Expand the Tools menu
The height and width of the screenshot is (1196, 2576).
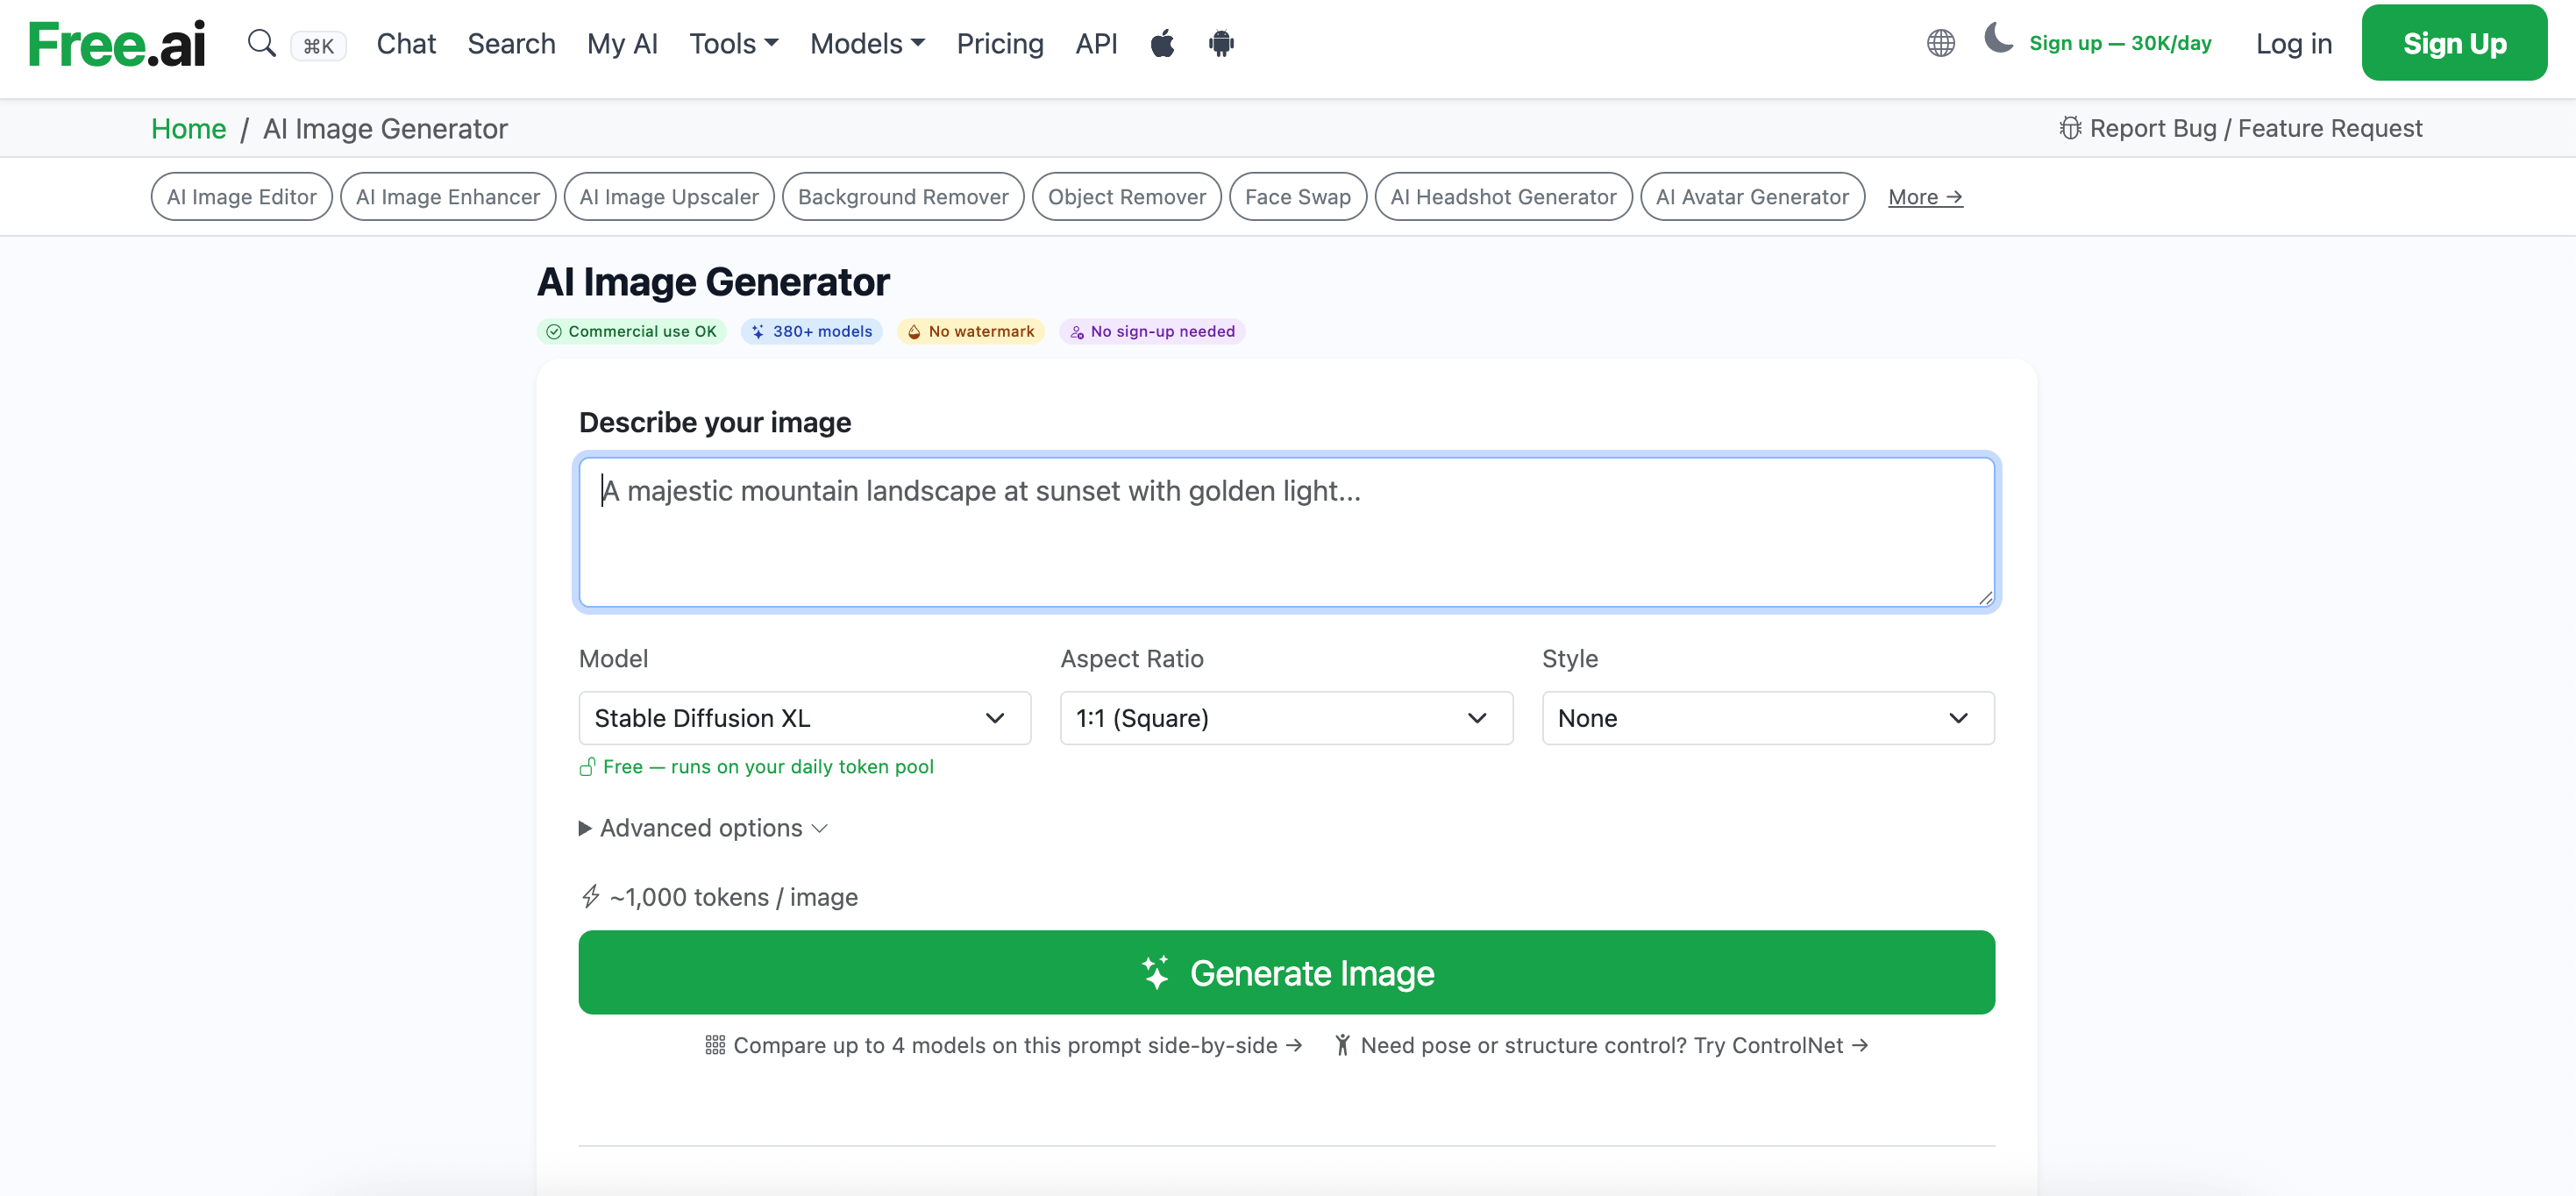tap(734, 43)
